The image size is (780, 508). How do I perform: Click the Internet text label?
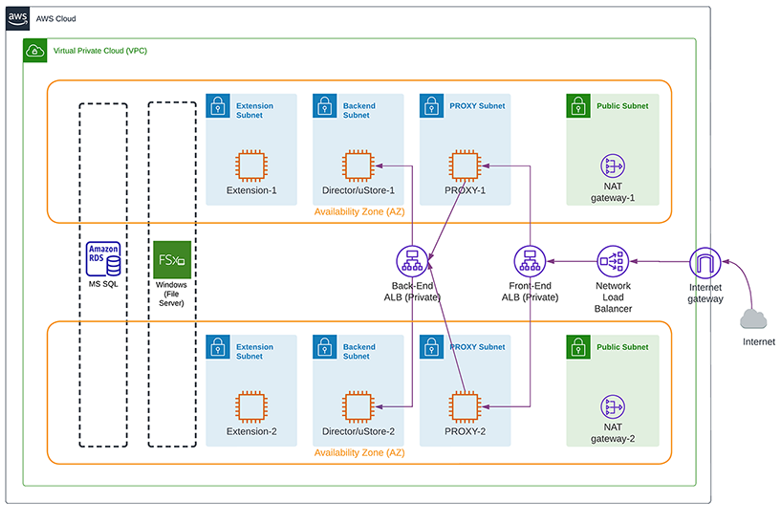click(759, 342)
